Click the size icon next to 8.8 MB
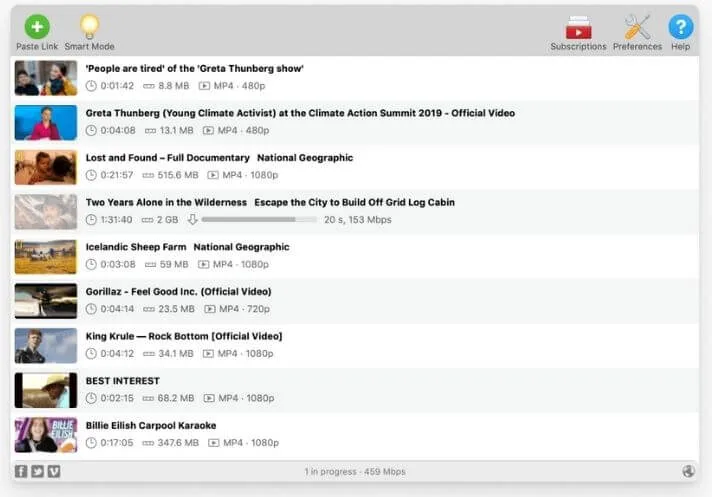Screen dimensions: 712x497 [149, 86]
